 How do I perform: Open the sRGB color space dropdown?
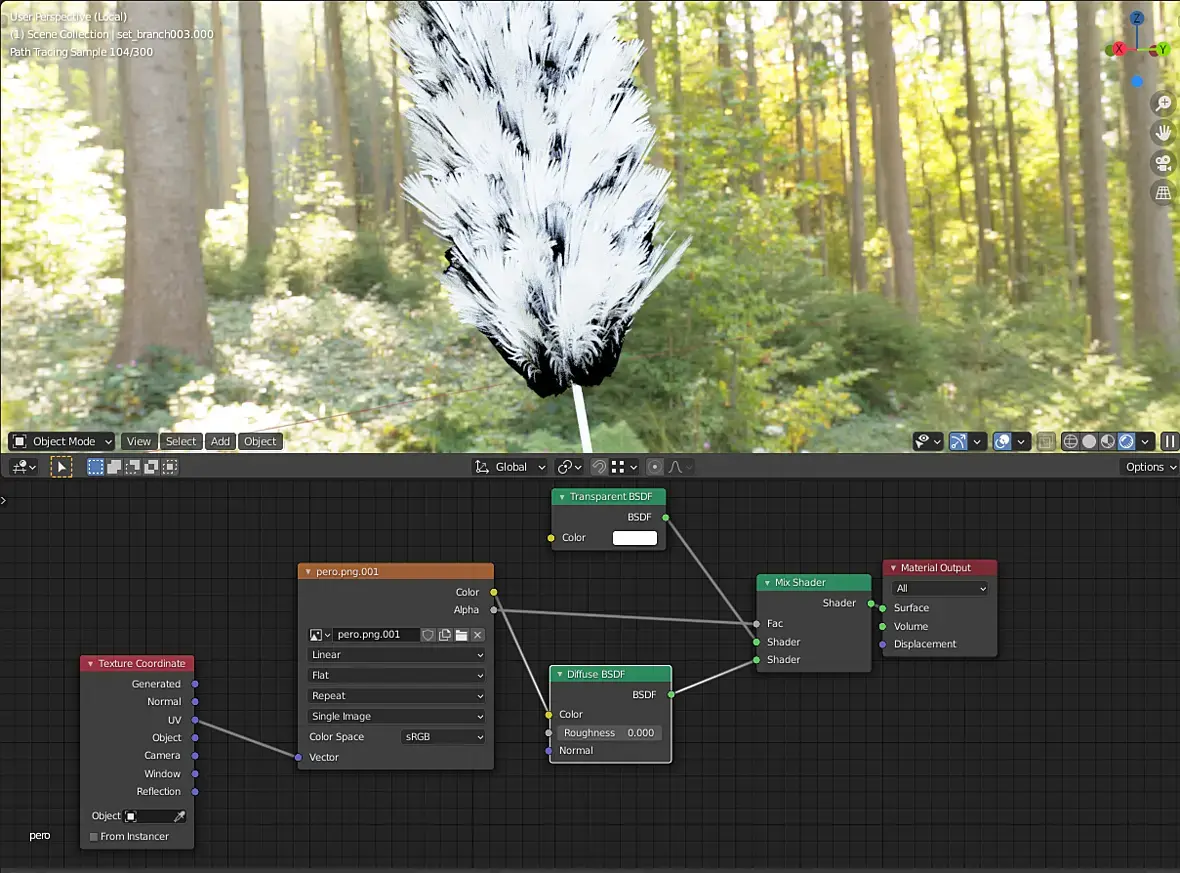443,738
